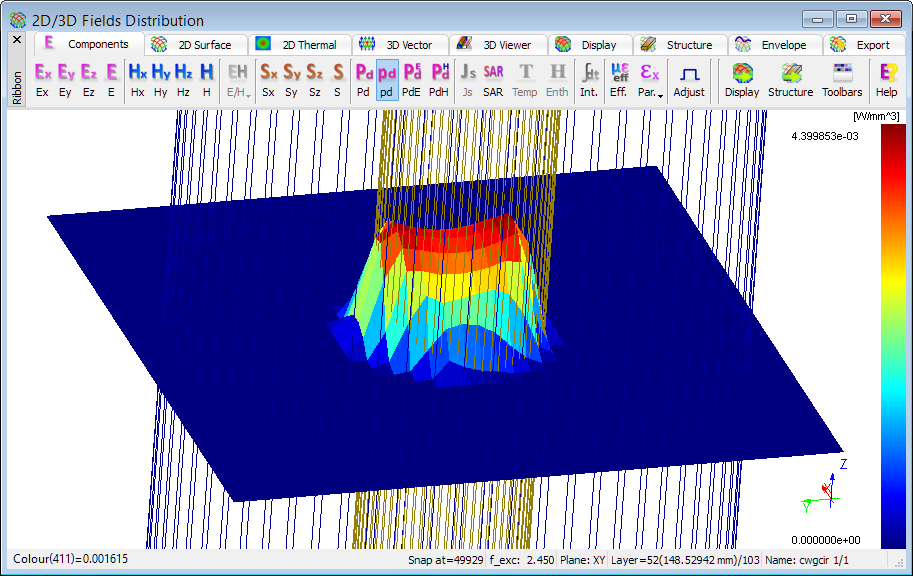
Task: Click the SAR distribution icon
Action: tap(493, 79)
